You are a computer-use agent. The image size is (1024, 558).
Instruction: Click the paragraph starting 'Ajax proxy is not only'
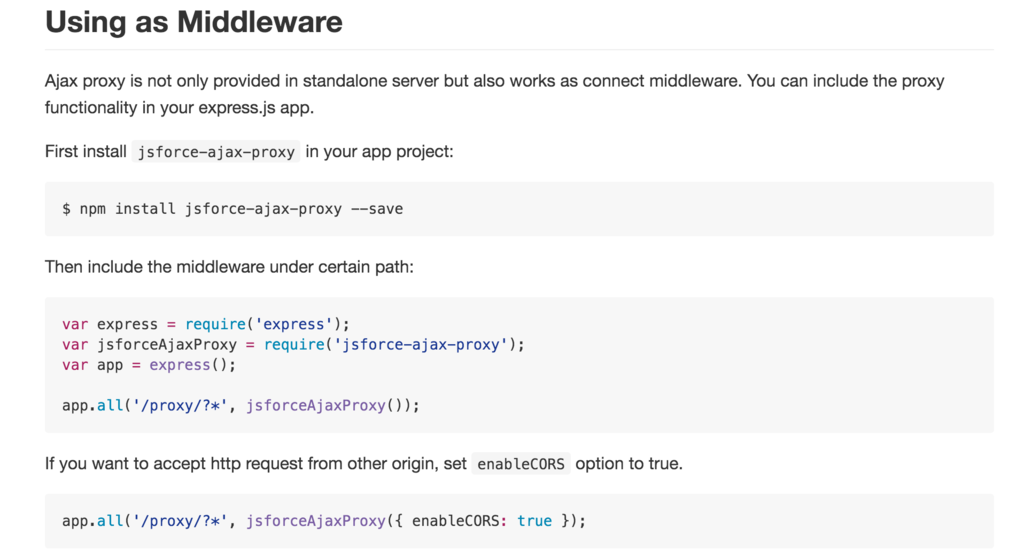tap(494, 94)
